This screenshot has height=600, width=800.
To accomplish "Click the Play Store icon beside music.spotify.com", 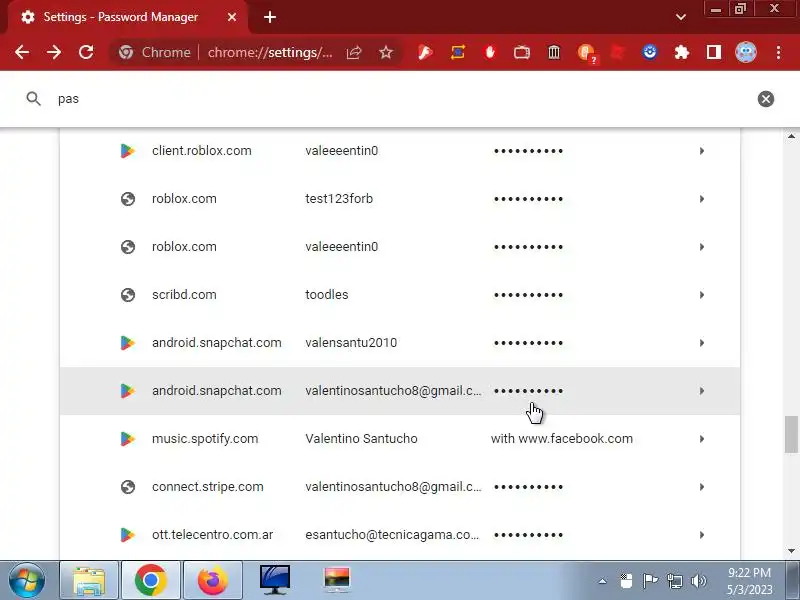I will click(128, 439).
